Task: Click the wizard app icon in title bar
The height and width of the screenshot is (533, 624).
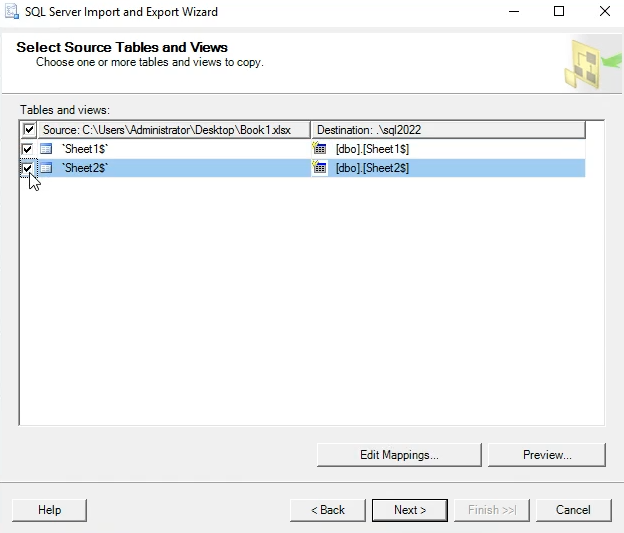Action: (12, 11)
